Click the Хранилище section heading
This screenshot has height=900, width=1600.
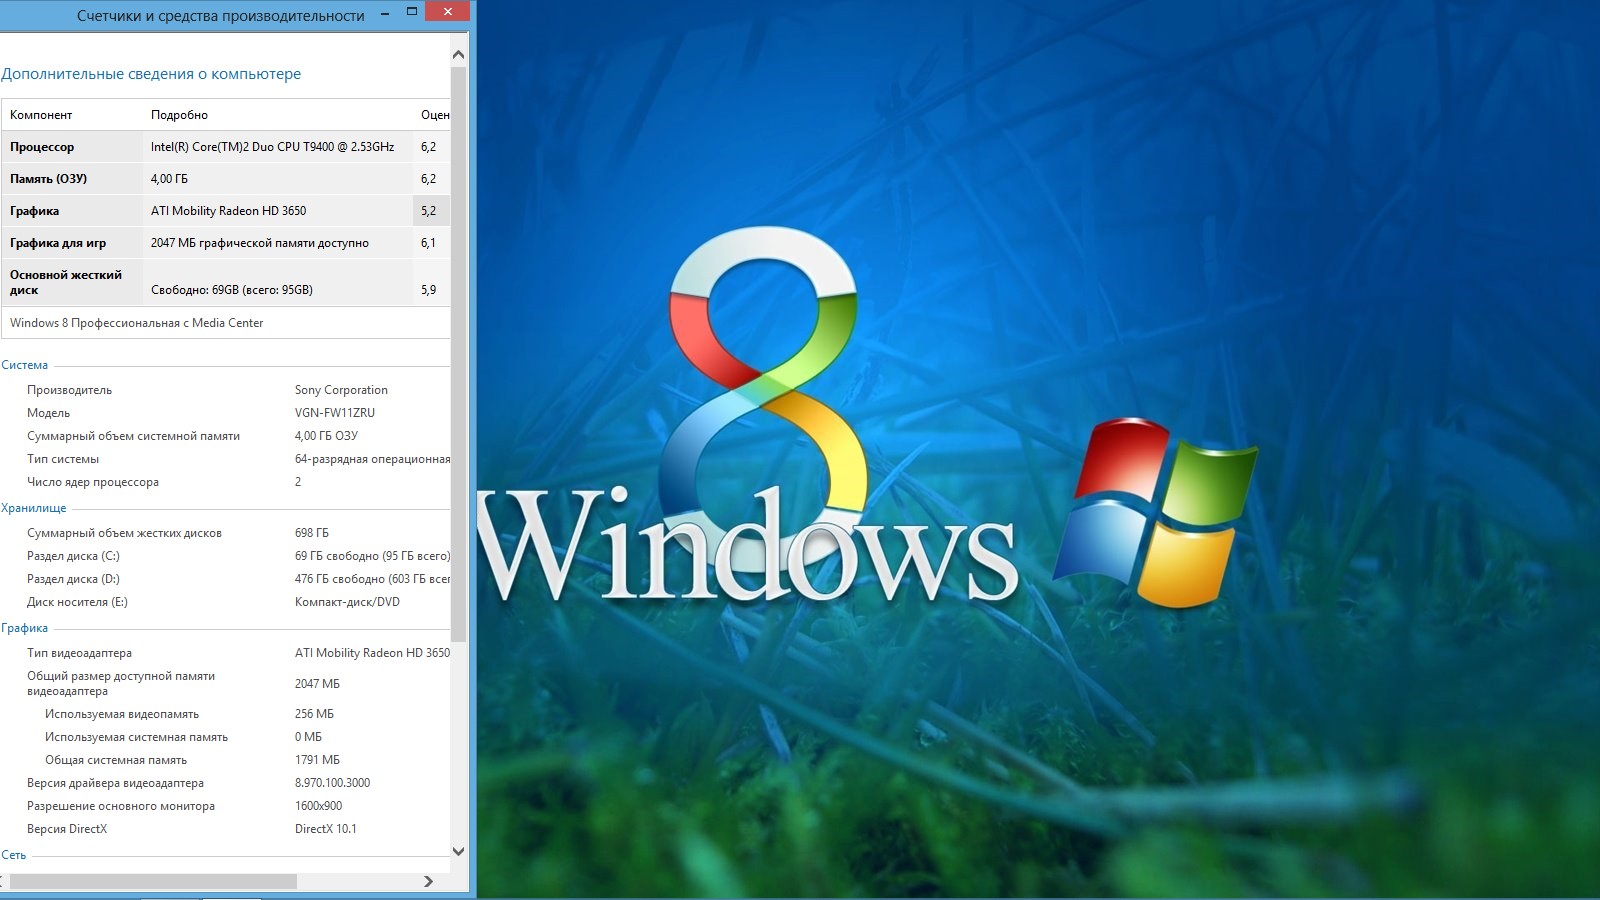coord(34,508)
